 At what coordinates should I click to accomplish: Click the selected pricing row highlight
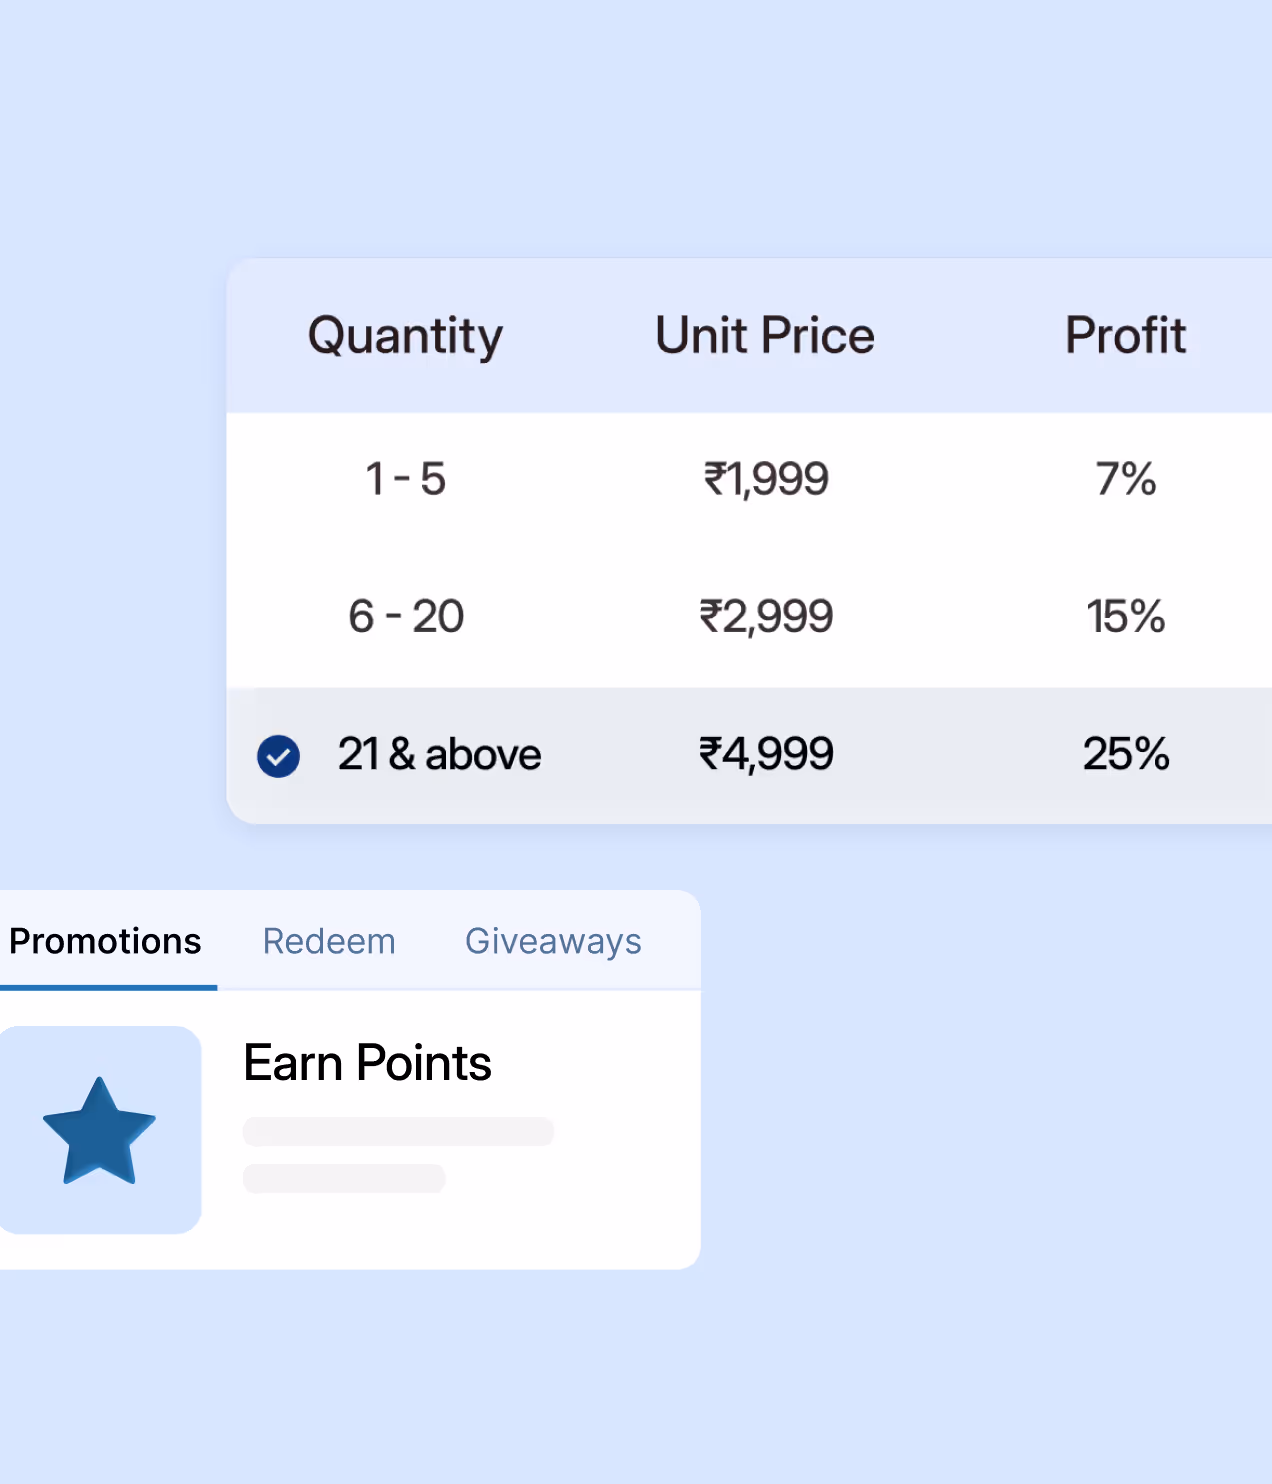750,754
